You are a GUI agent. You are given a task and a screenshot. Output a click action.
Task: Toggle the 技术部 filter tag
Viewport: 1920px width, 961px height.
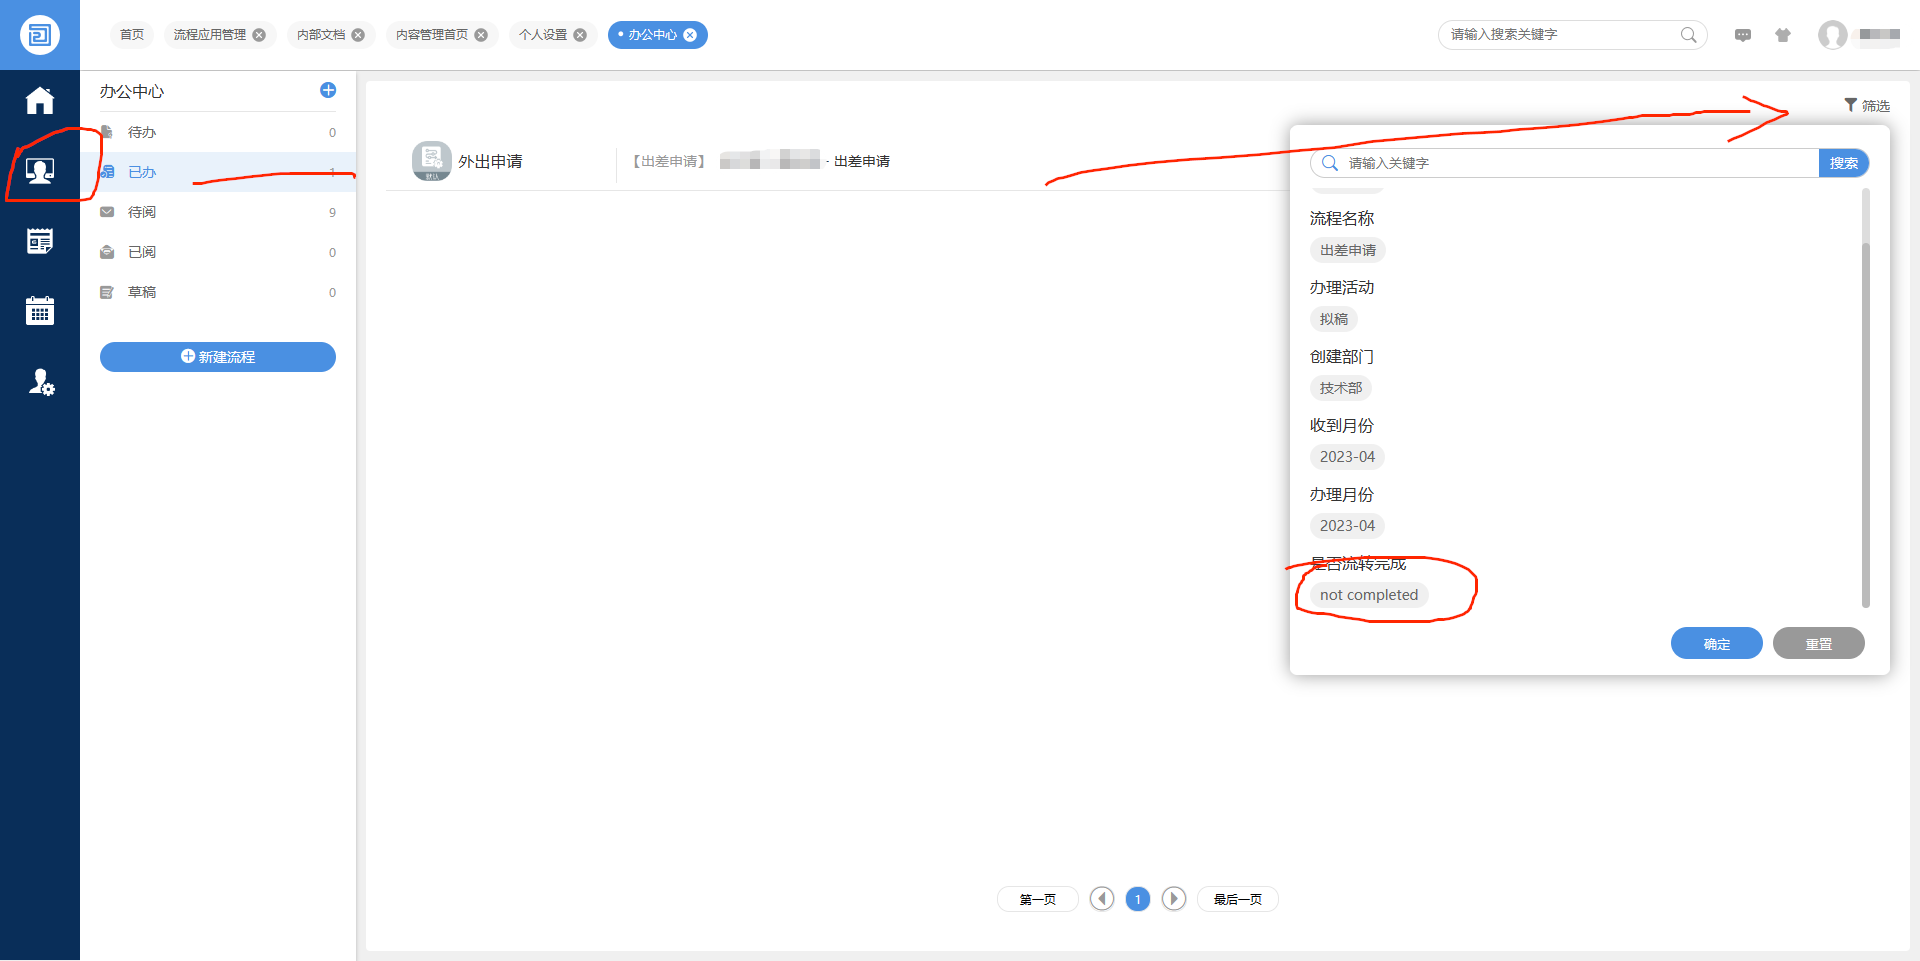tap(1341, 388)
